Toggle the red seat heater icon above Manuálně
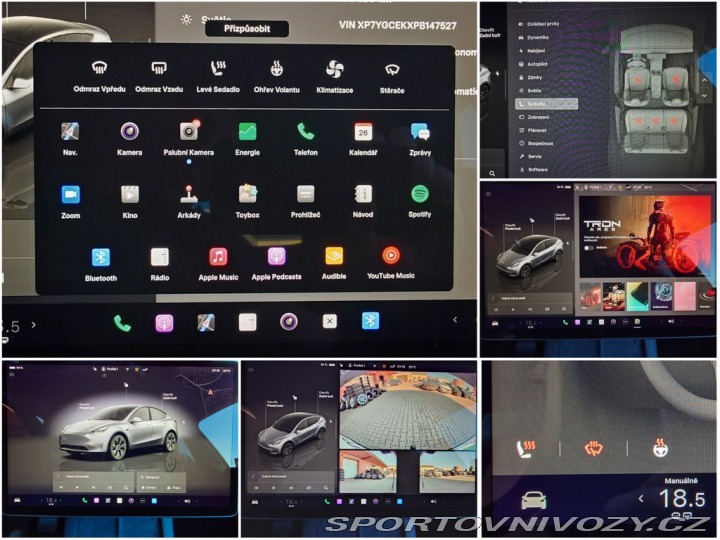 click(525, 449)
